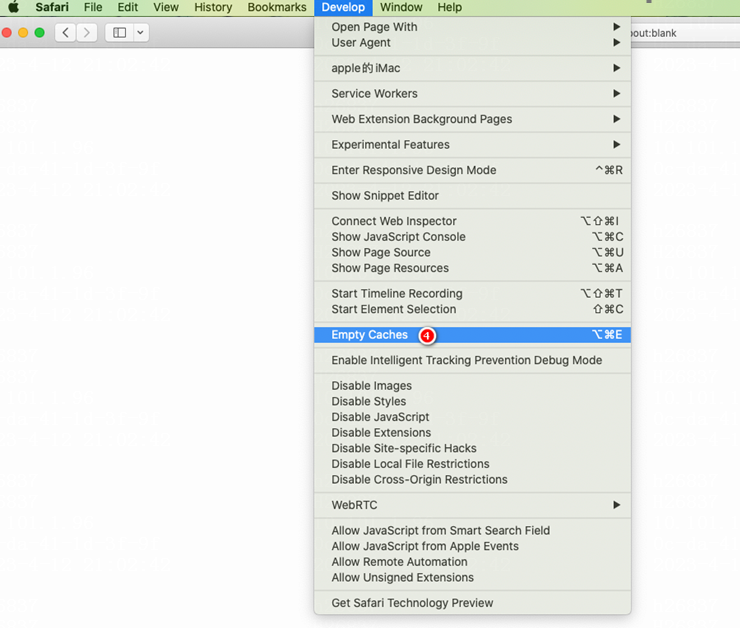Image resolution: width=740 pixels, height=628 pixels.
Task: Close the Develop menu in menu bar
Action: tap(343, 7)
